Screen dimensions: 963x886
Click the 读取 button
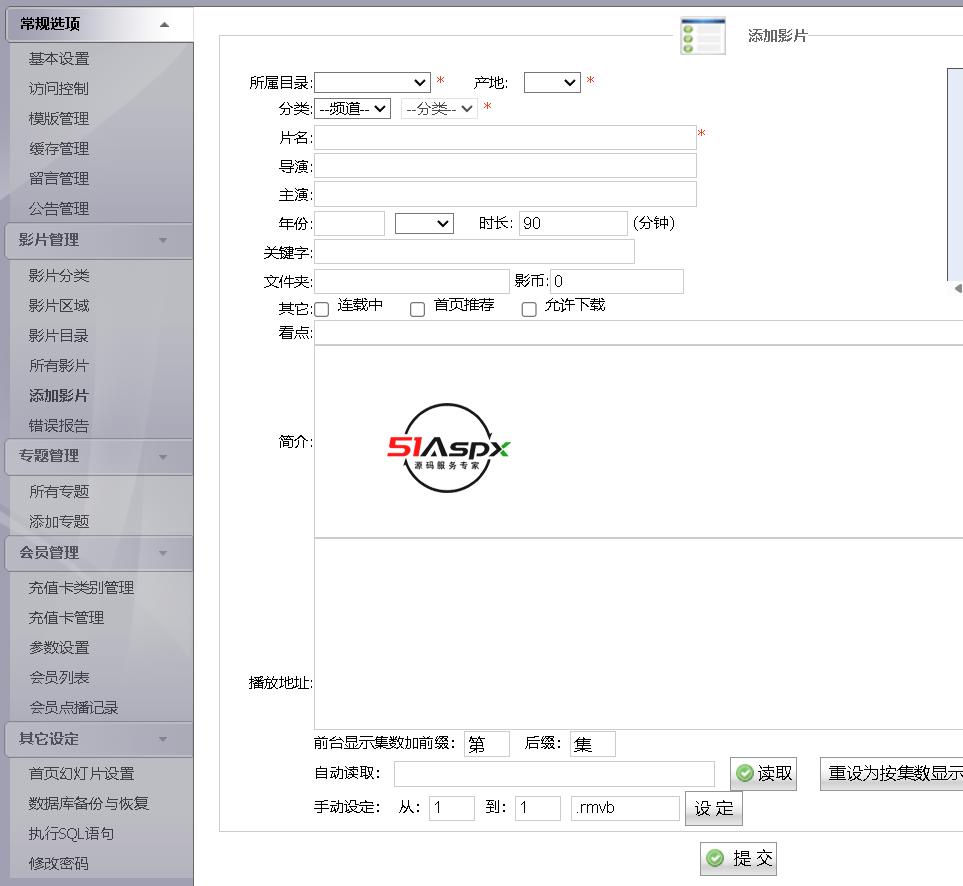pyautogui.click(x=763, y=774)
